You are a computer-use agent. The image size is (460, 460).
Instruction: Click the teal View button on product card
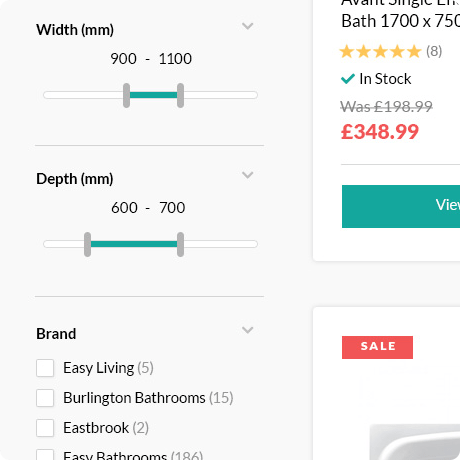pyautogui.click(x=401, y=206)
